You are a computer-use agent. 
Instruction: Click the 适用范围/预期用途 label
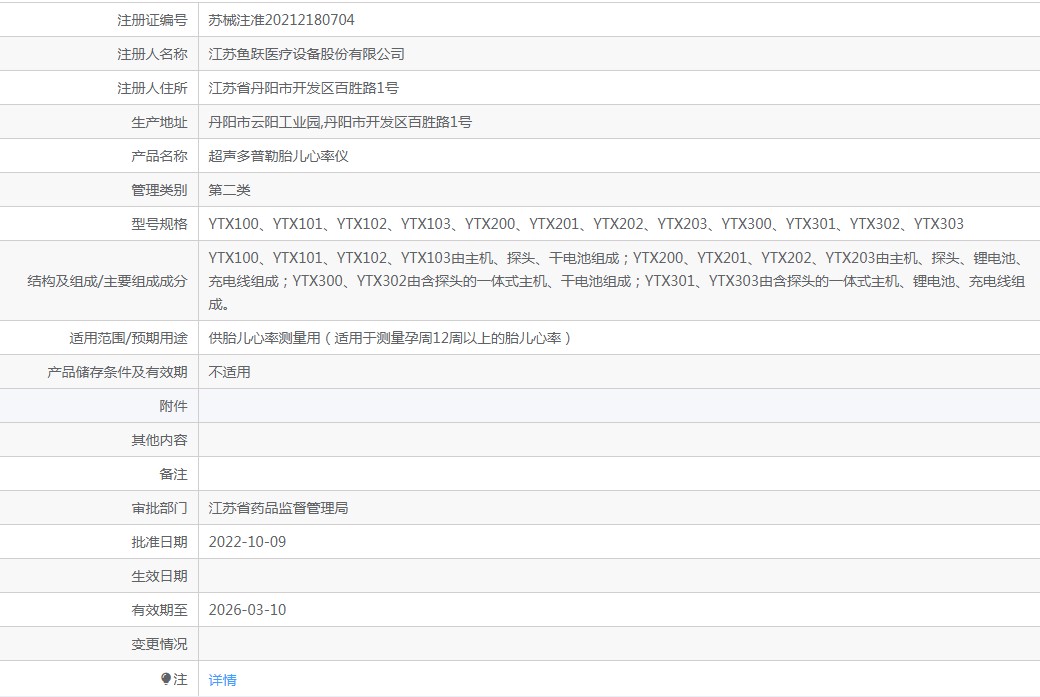pyautogui.click(x=129, y=338)
